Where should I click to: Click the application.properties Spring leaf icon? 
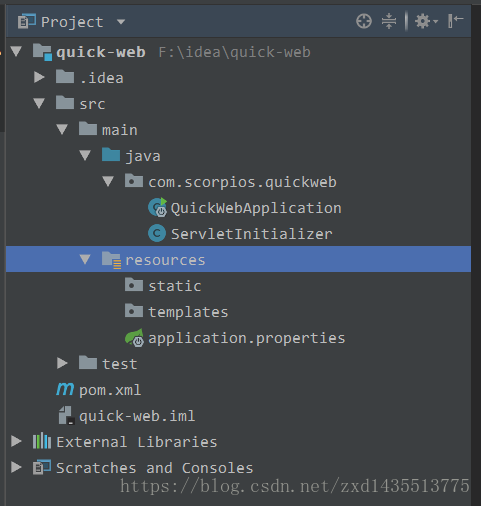click(x=134, y=337)
